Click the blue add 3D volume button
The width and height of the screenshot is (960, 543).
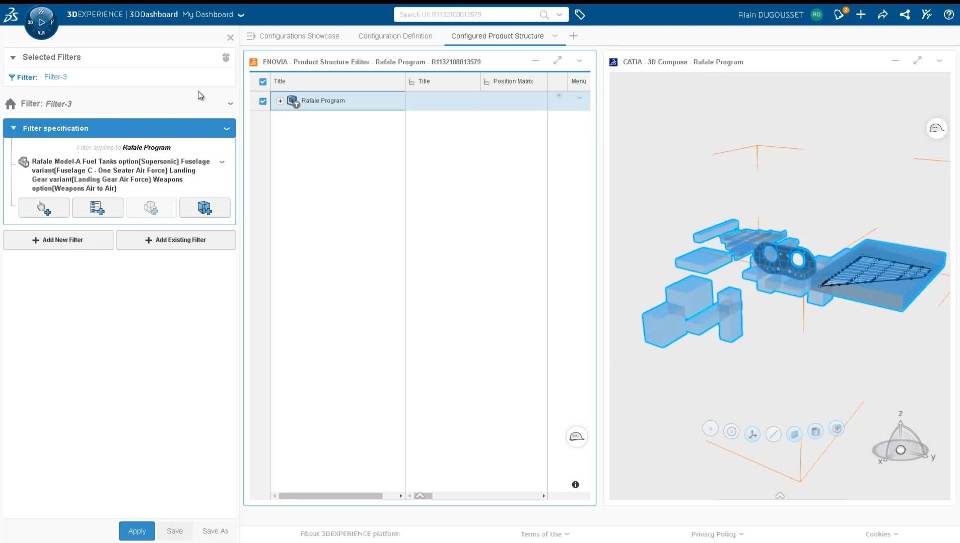pos(204,208)
